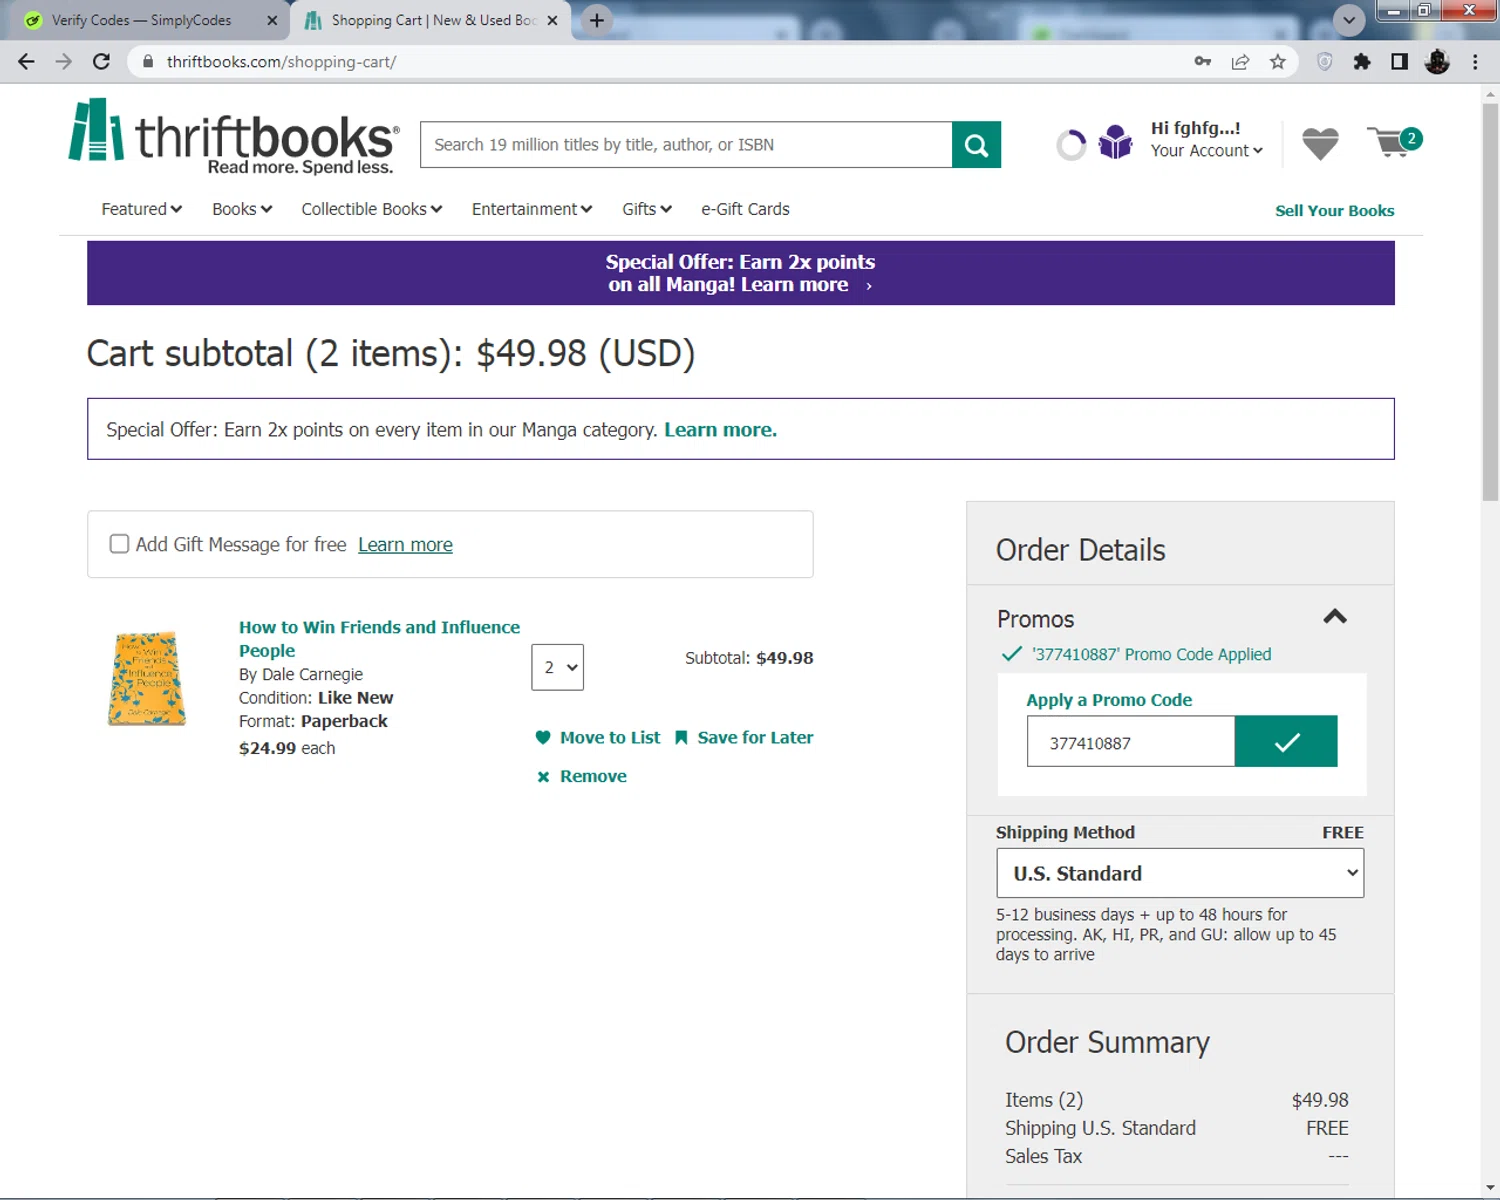Click the book cover thumbnail

[147, 678]
